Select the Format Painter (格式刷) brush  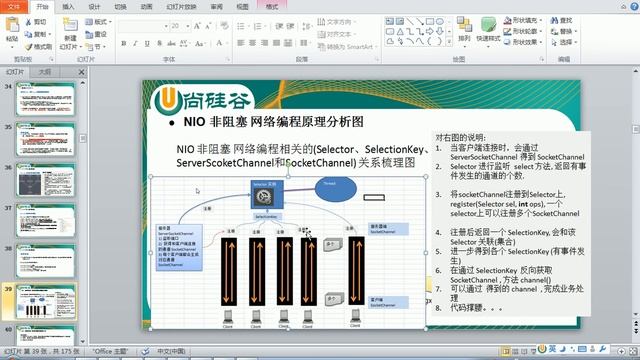pos(29,47)
